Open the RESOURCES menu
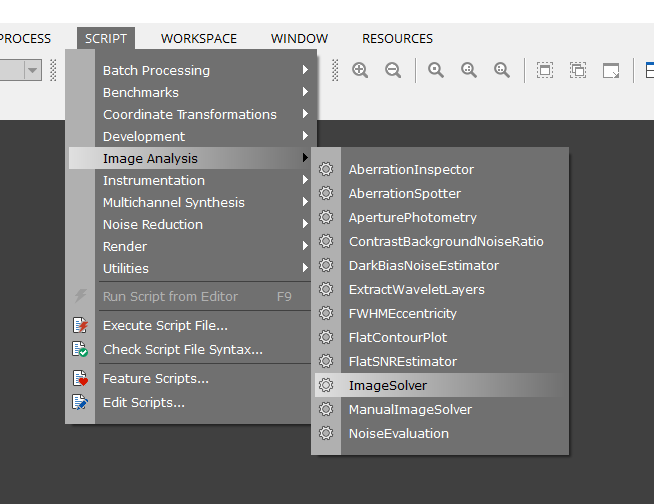 (397, 39)
